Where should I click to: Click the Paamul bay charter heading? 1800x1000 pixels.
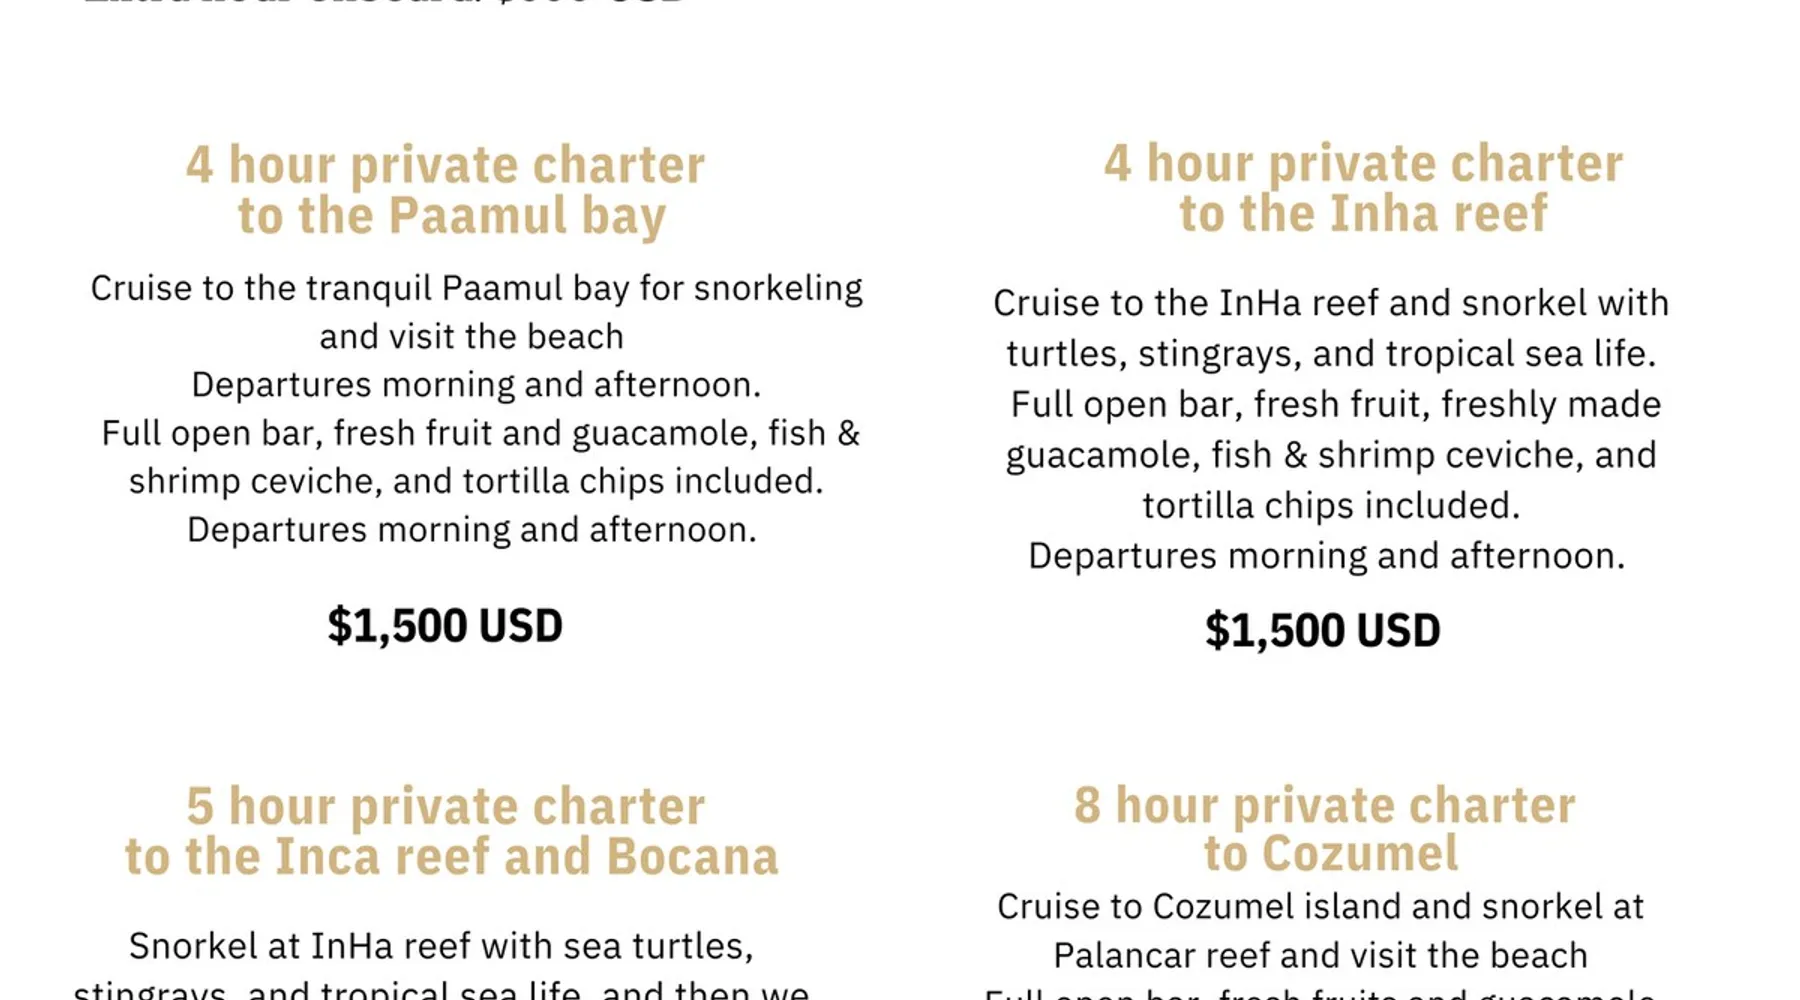tap(446, 190)
